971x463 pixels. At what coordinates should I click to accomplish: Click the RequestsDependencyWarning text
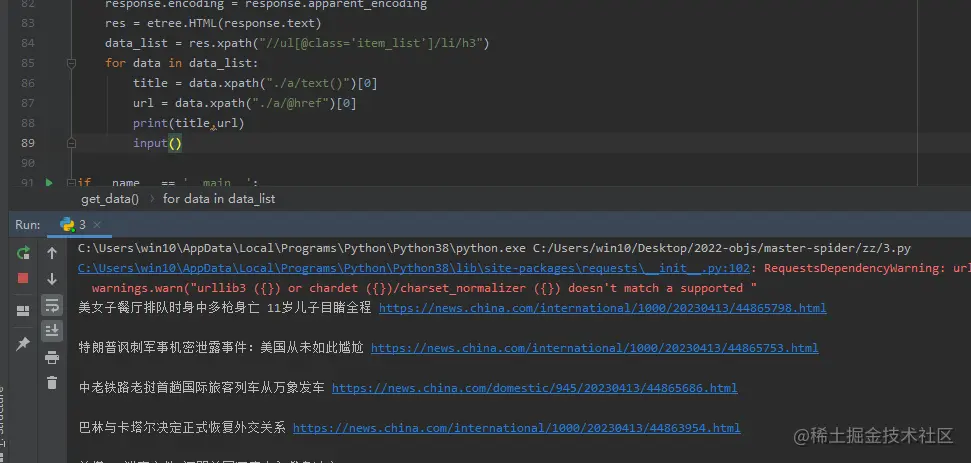click(853, 268)
